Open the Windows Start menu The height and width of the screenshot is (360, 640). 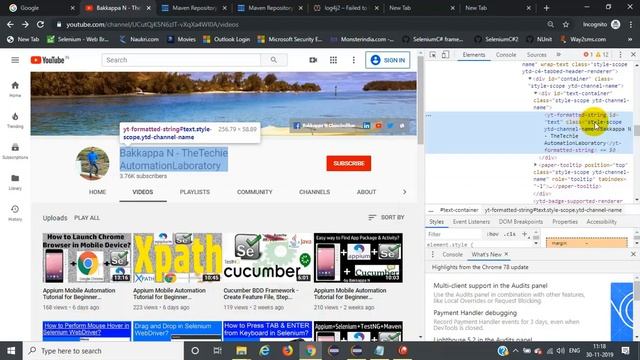[11, 351]
